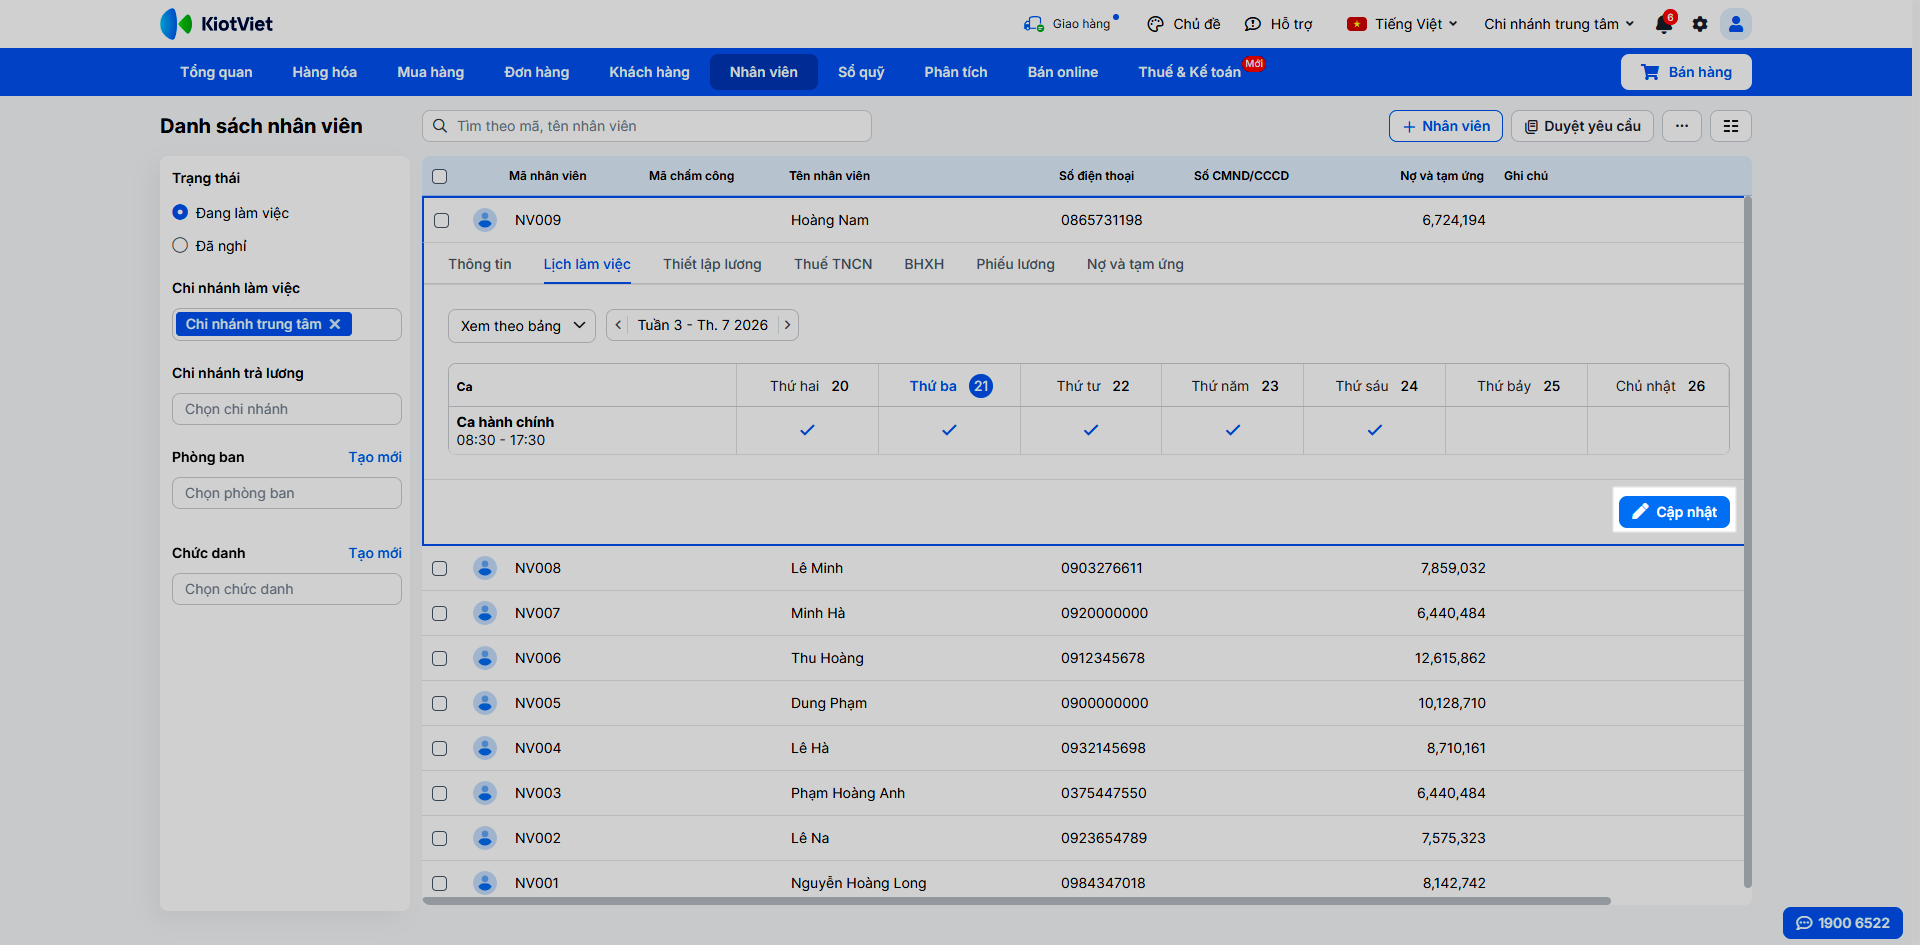Open the Thuế & Kế toán menu
This screenshot has width=1920, height=945.
1190,72
